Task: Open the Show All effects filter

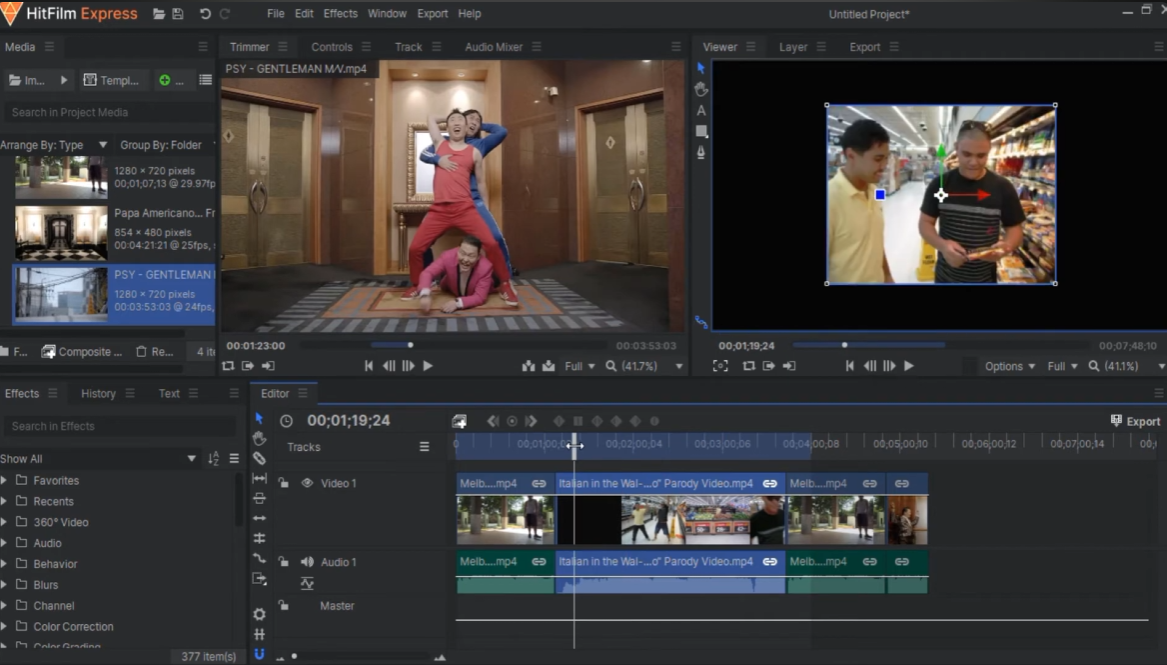Action: 99,459
